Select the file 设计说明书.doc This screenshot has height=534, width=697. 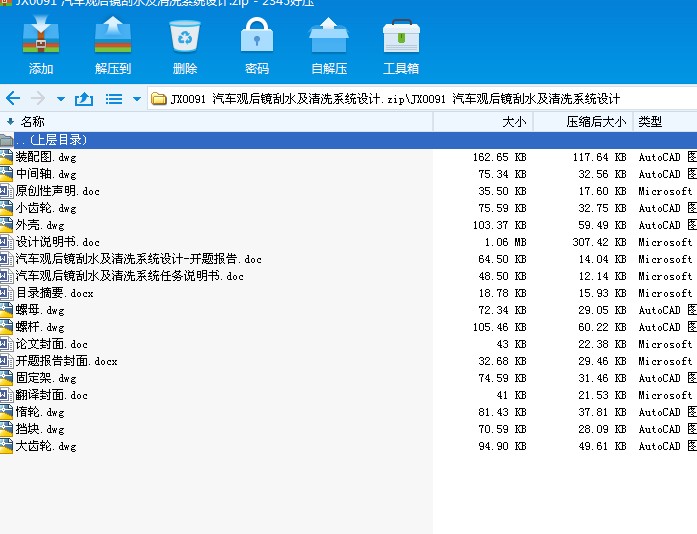coord(58,242)
